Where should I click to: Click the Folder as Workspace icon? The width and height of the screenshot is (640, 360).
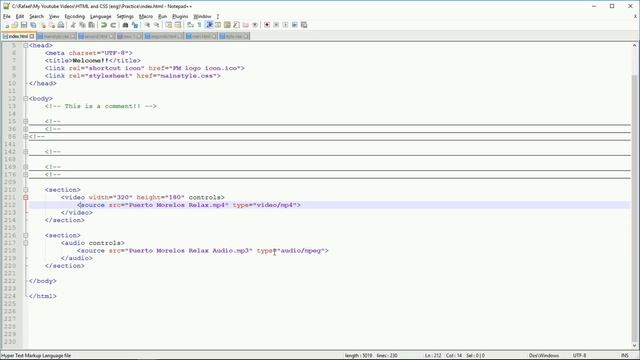click(245, 25)
